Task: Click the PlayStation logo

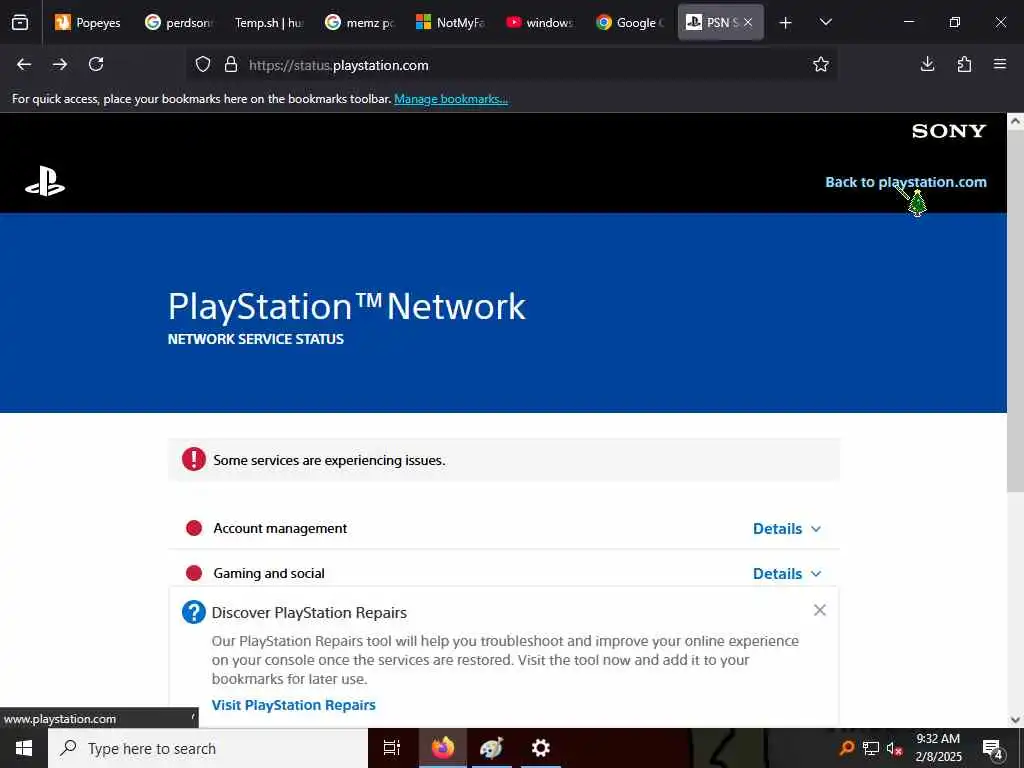Action: [45, 181]
